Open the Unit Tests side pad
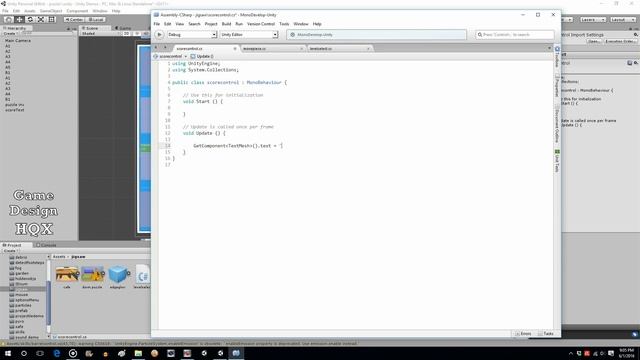Viewport: 640px width, 360px height. [x=557, y=161]
